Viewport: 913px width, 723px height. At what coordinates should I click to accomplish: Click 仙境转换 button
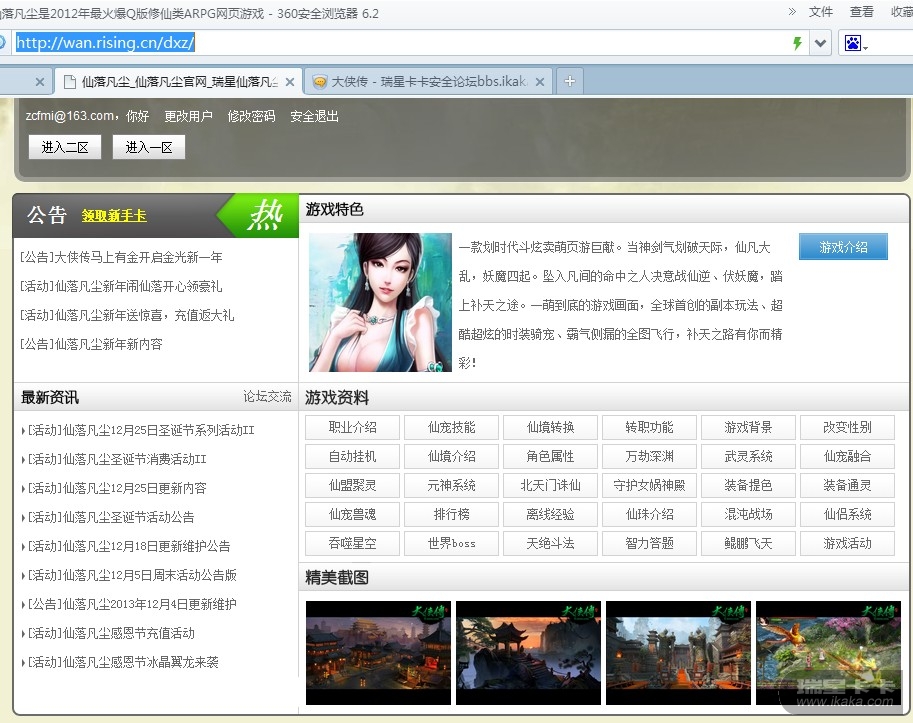pos(550,427)
